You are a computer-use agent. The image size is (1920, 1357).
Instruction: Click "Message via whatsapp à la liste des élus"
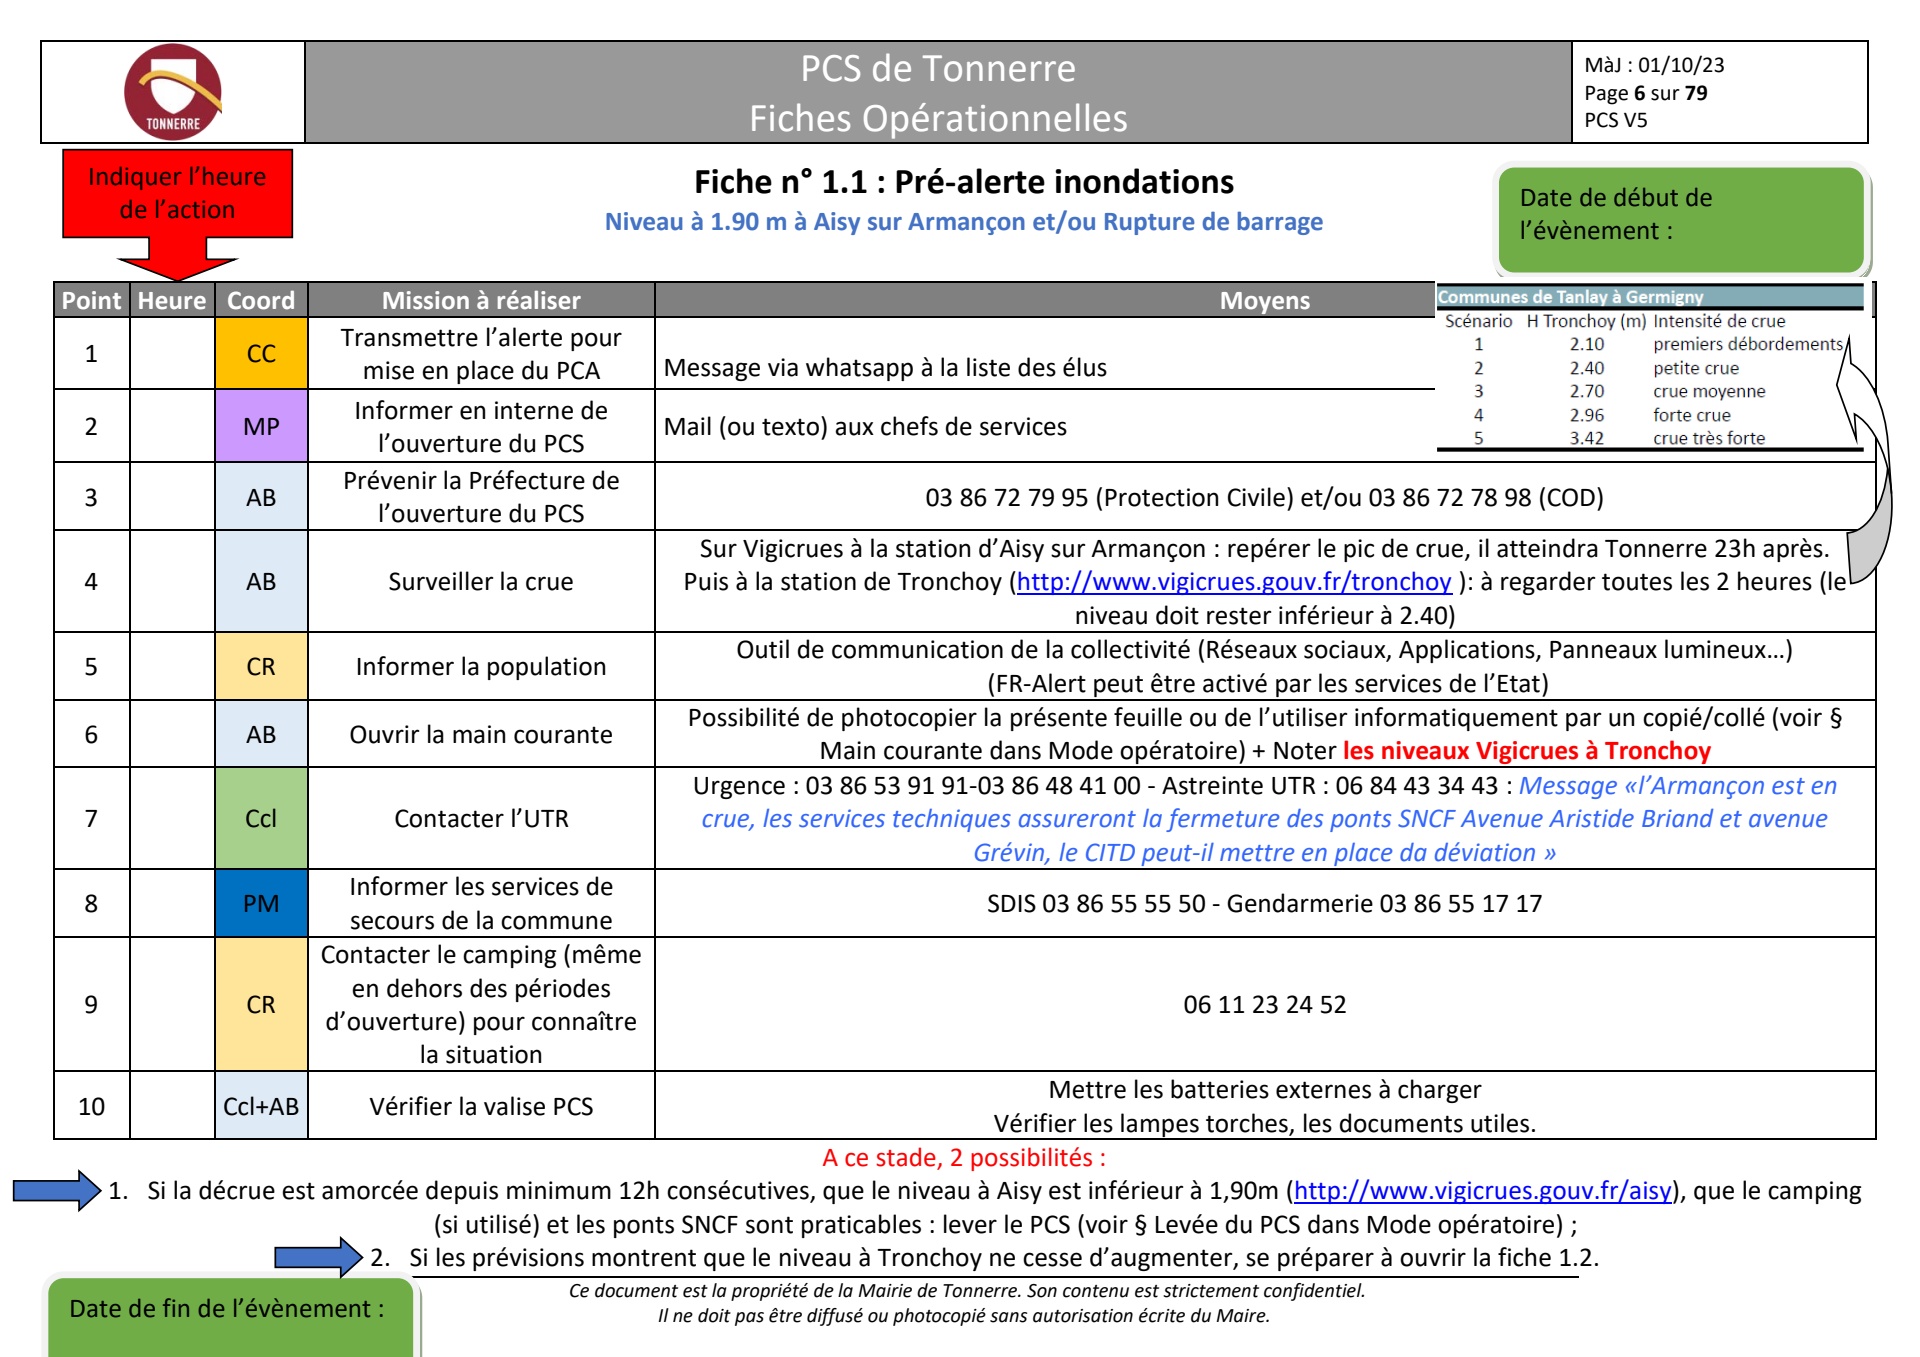click(885, 368)
